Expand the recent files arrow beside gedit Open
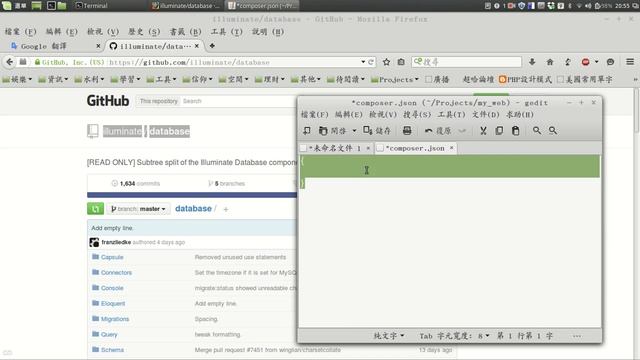 (x=354, y=131)
